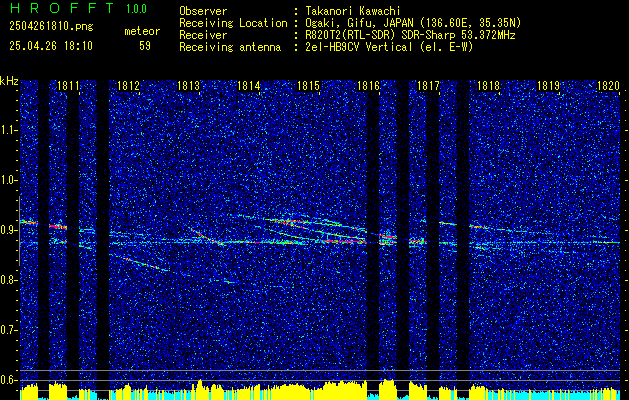The image size is (629, 400).
Task: Select the 2el-HB9CV Vertical antenna value
Action: click(x=389, y=47)
